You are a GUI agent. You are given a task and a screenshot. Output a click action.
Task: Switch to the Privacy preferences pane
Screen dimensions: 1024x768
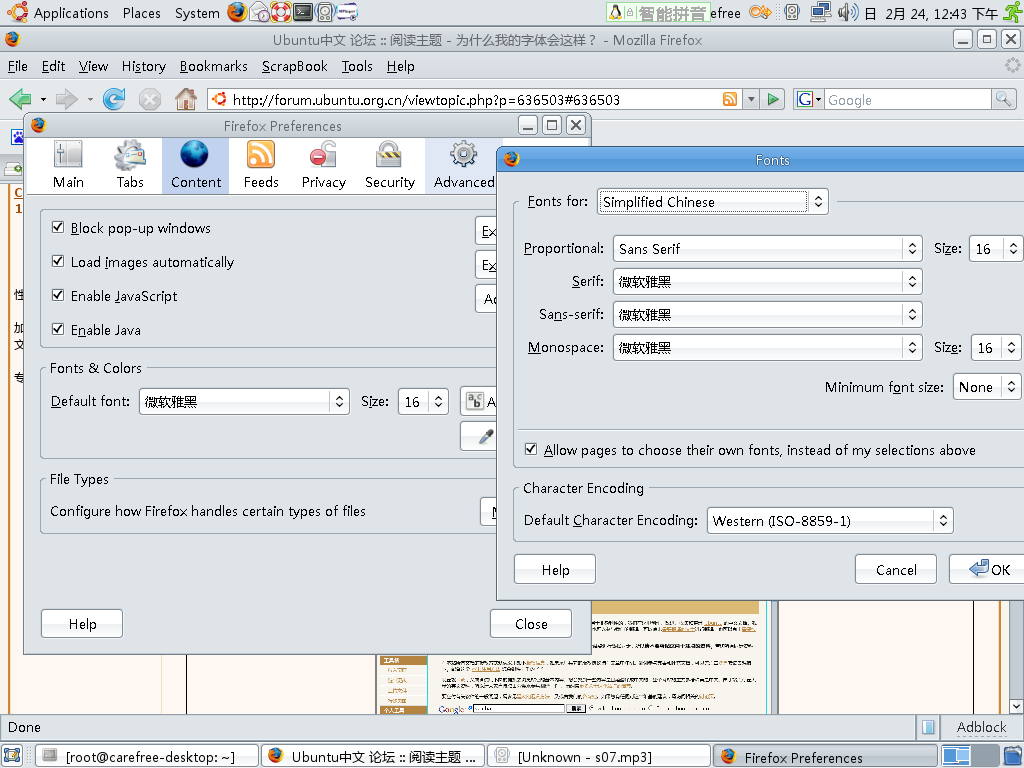(323, 165)
